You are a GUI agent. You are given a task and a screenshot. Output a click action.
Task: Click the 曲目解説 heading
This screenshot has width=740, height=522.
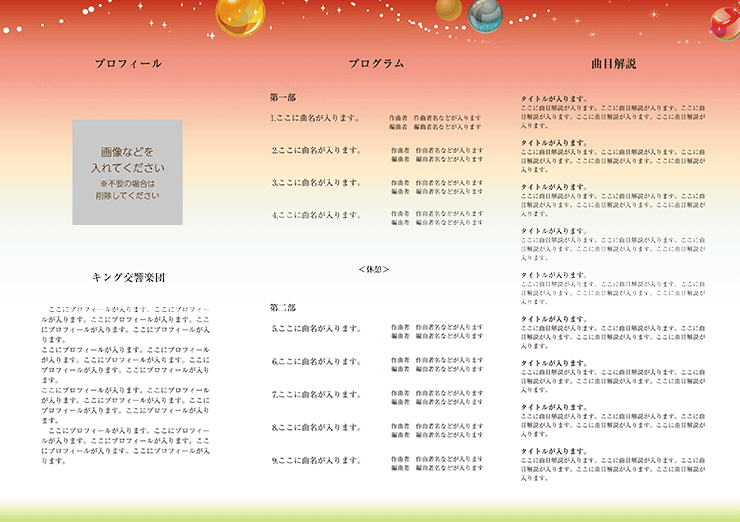(x=613, y=64)
